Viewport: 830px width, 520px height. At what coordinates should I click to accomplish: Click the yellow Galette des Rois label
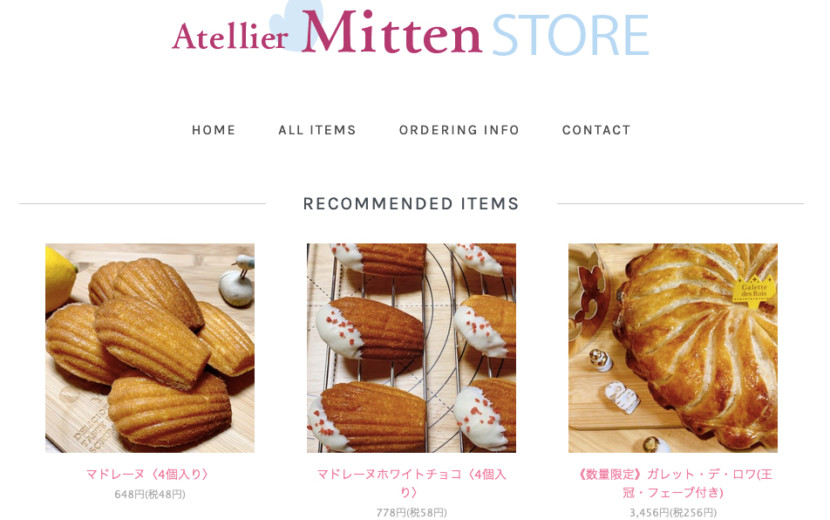point(754,290)
